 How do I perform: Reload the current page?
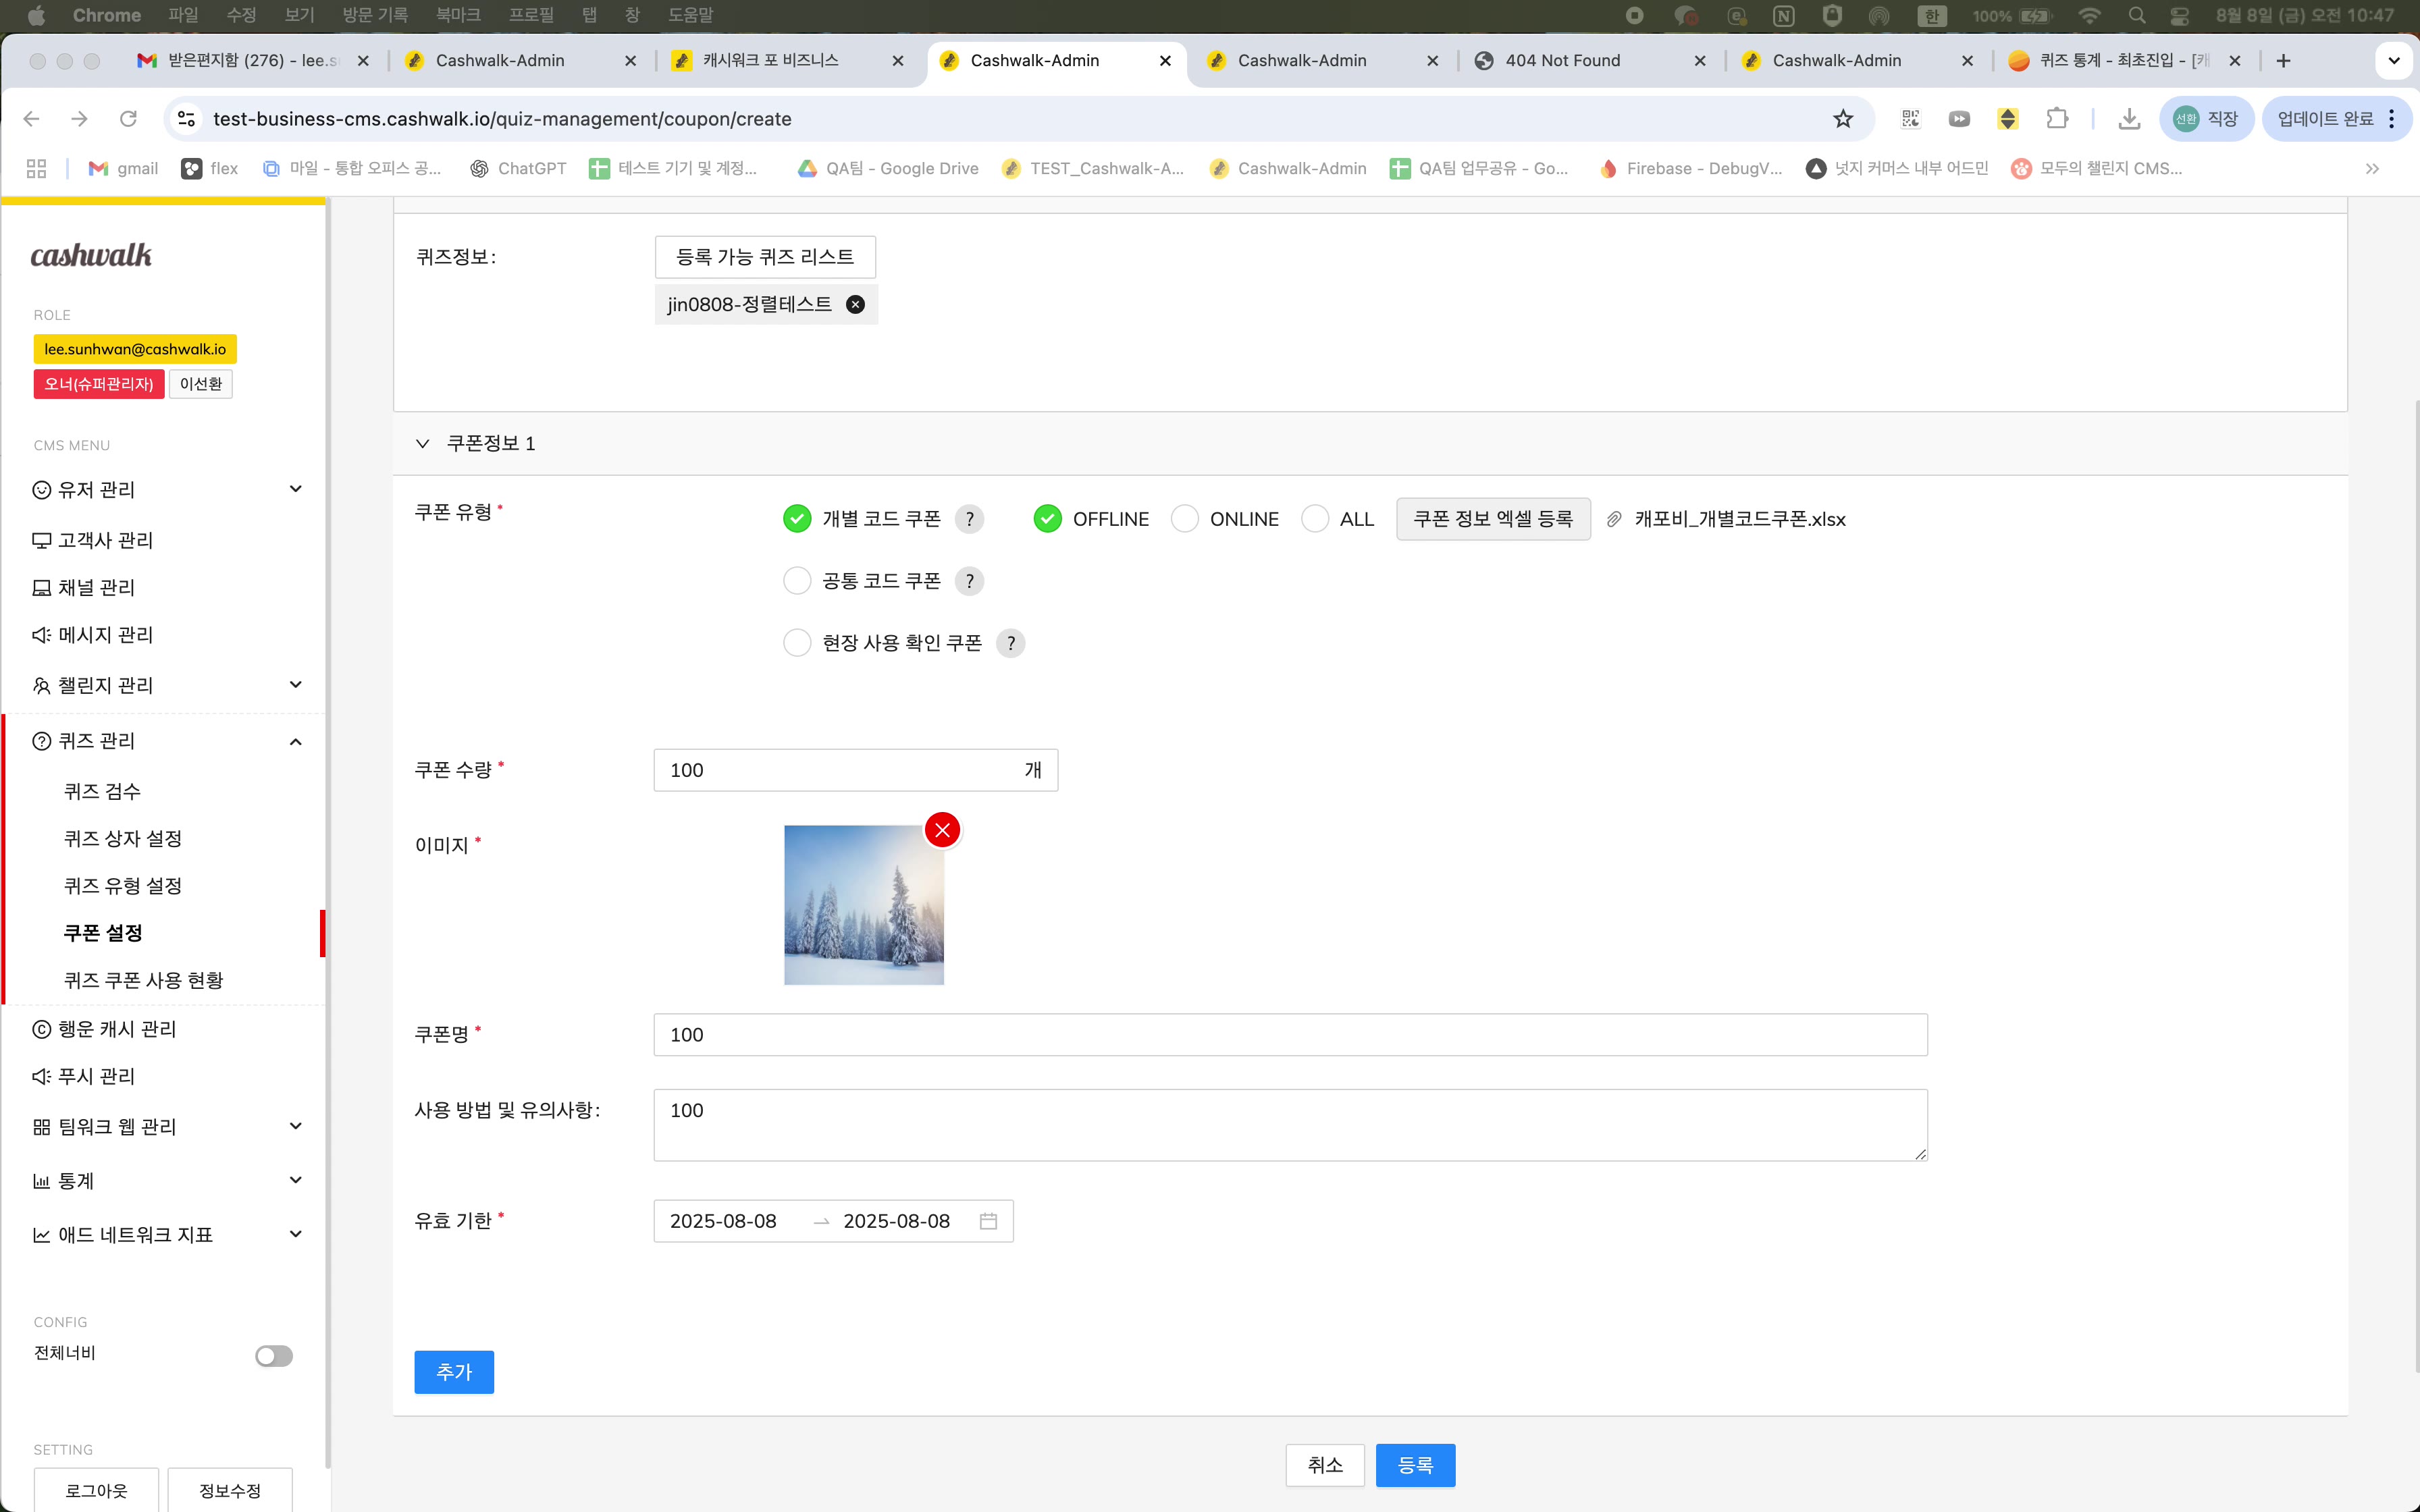(x=128, y=119)
